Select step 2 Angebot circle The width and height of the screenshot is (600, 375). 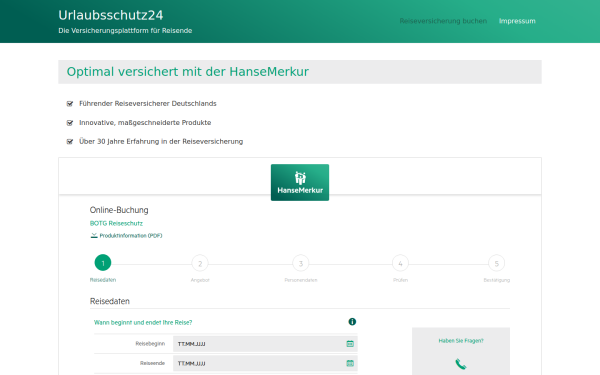tap(200, 263)
